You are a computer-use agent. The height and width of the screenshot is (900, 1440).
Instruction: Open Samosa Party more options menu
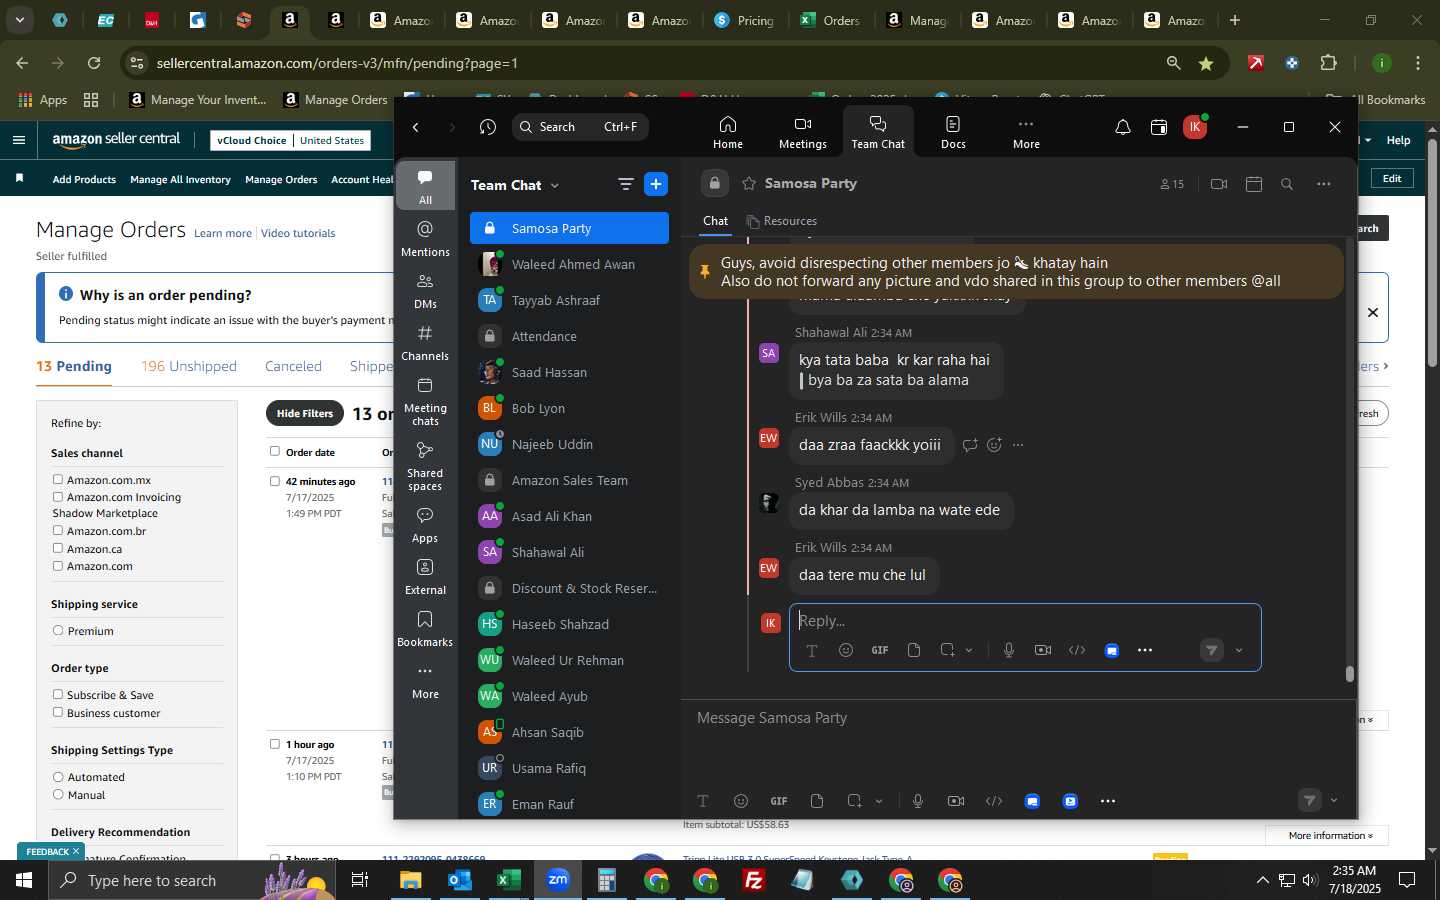(x=1324, y=184)
